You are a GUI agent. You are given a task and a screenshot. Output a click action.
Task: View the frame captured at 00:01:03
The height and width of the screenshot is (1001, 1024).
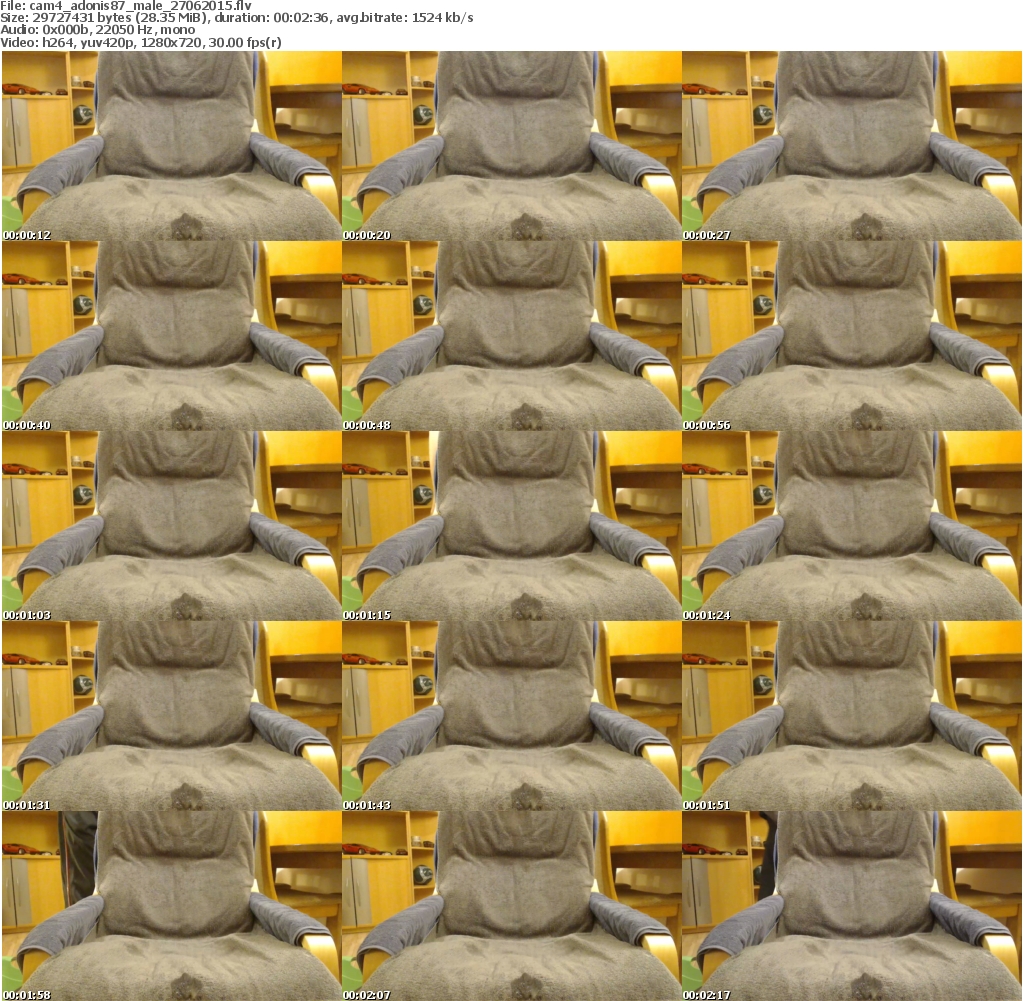click(172, 526)
